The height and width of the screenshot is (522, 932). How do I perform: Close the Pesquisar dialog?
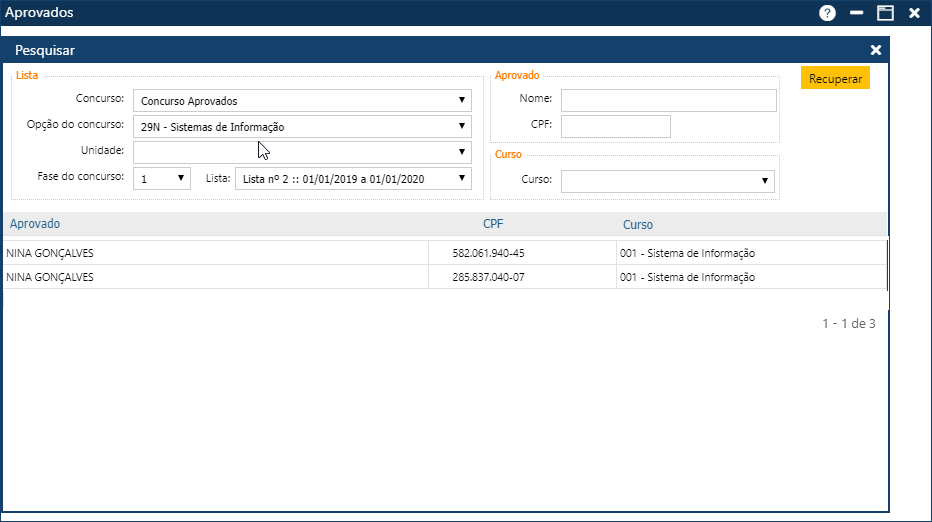[x=876, y=50]
